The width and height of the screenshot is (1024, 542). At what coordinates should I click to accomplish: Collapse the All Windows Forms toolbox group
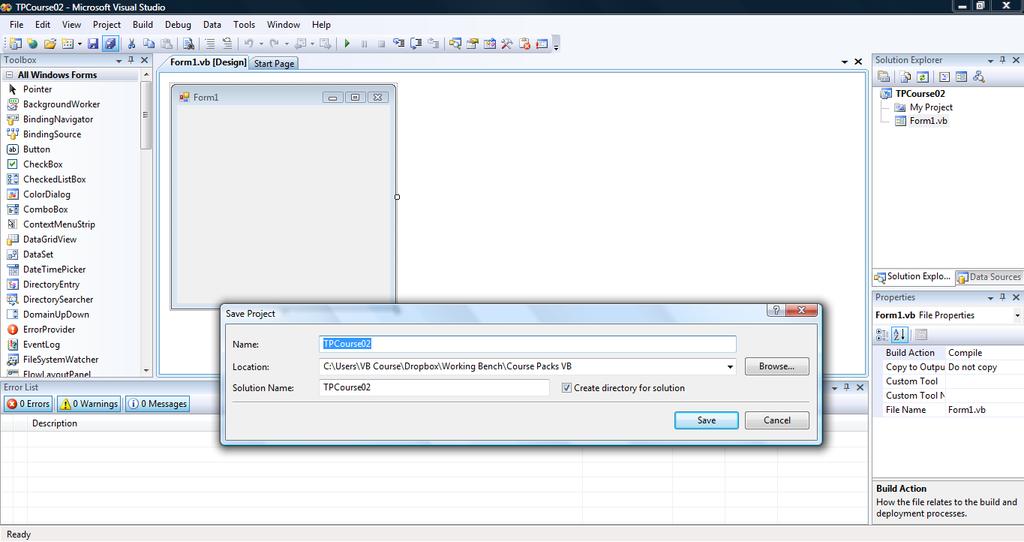[10, 75]
